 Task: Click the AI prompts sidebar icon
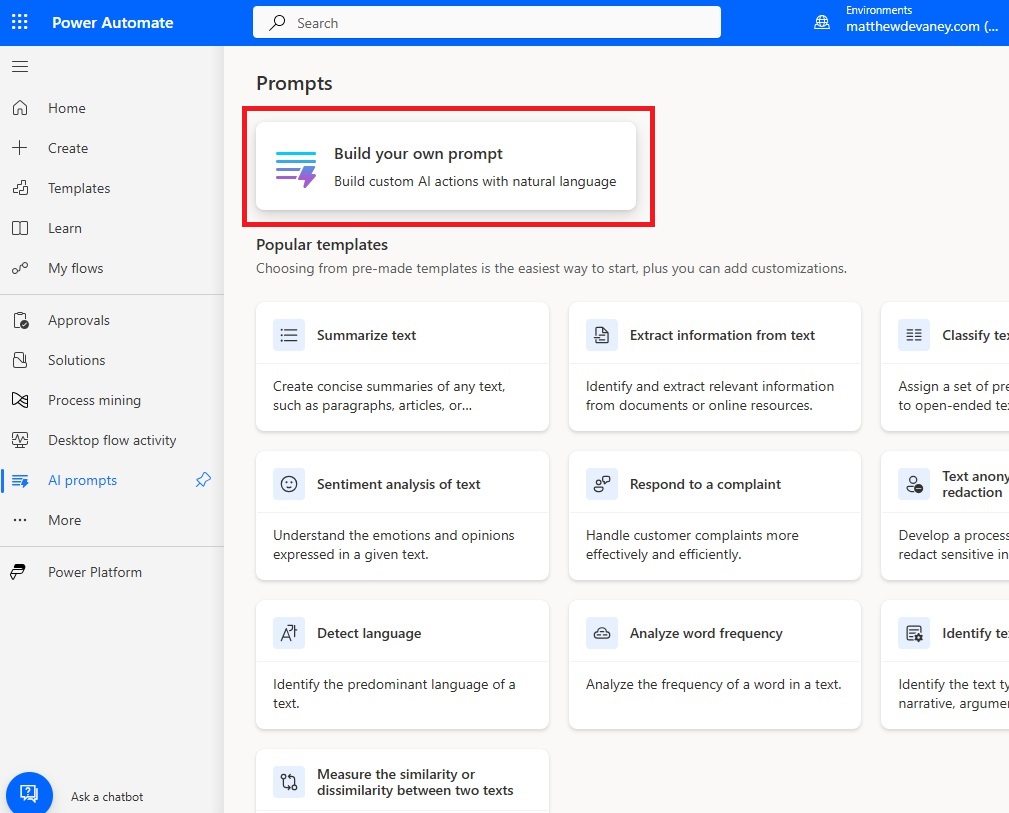pyautogui.click(x=20, y=480)
